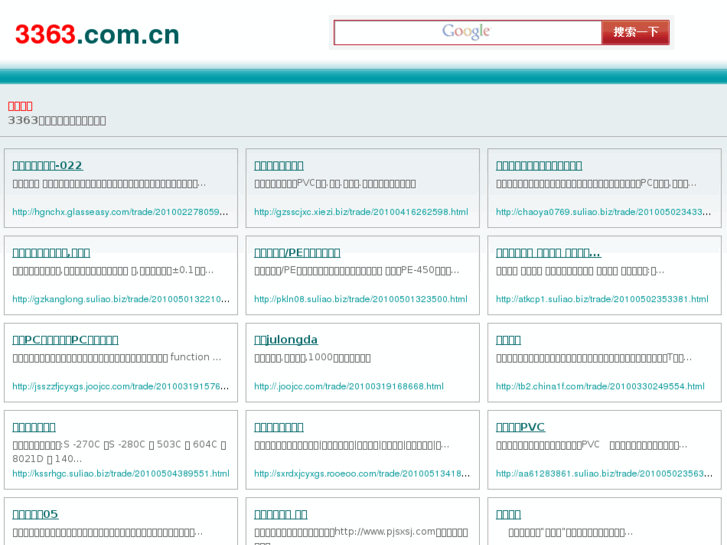Open the gzsscjxc.xiezi.biz trade URL

tap(361, 212)
